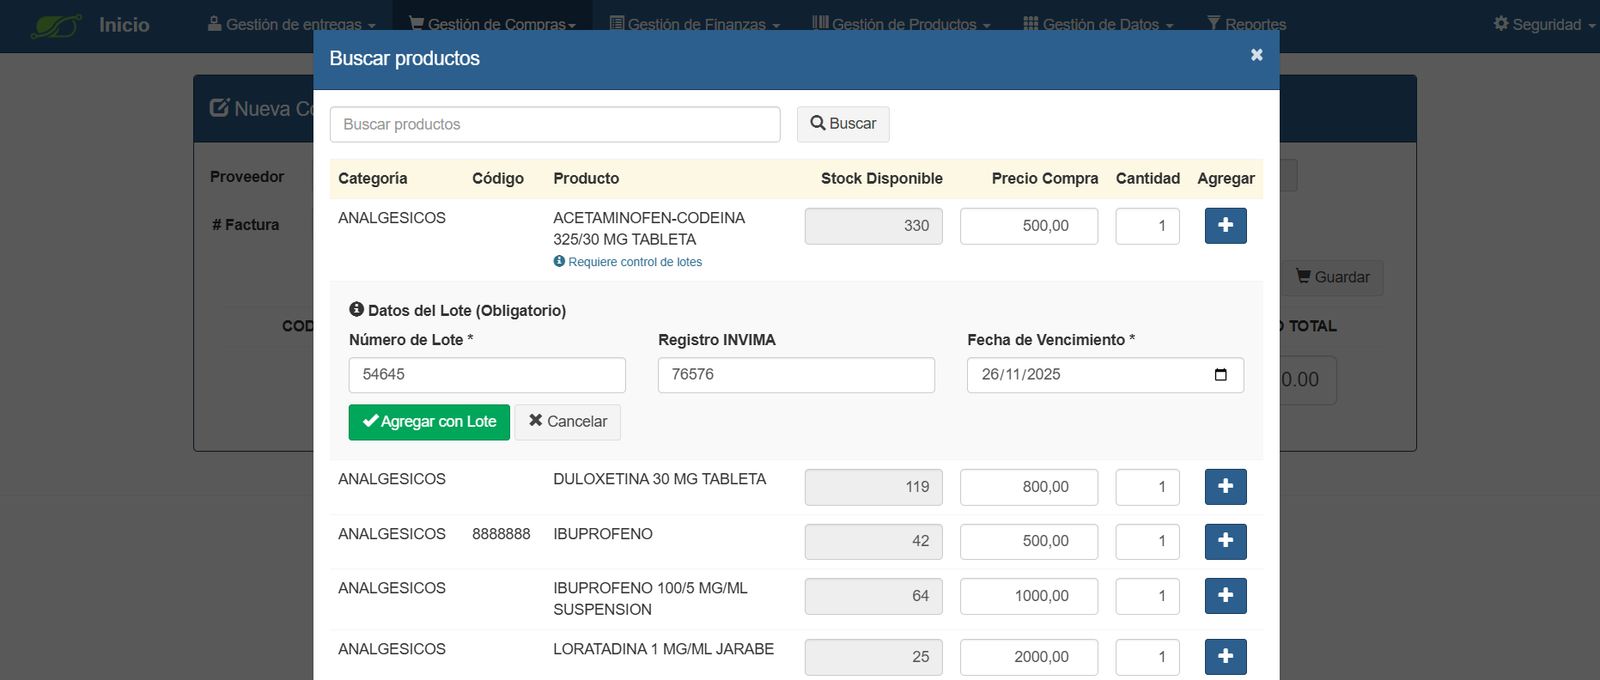Expand the Gestión de Datos dropdown
Image resolution: width=1600 pixels, height=680 pixels.
1098,24
